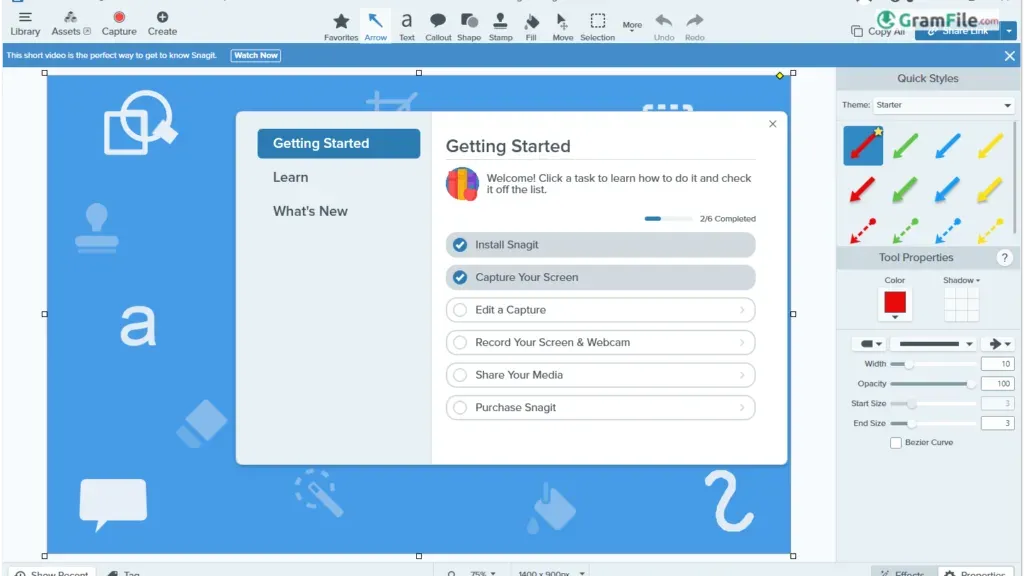Click the Undo button
The image size is (1024, 576).
[x=664, y=27]
